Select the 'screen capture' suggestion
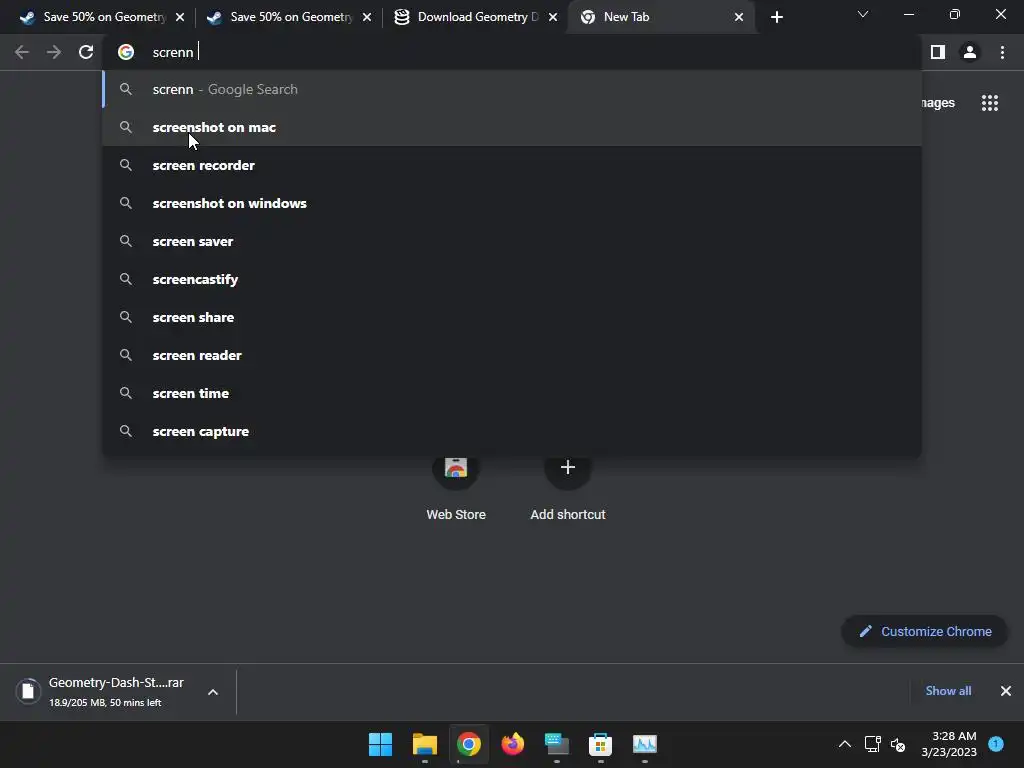 click(512, 431)
